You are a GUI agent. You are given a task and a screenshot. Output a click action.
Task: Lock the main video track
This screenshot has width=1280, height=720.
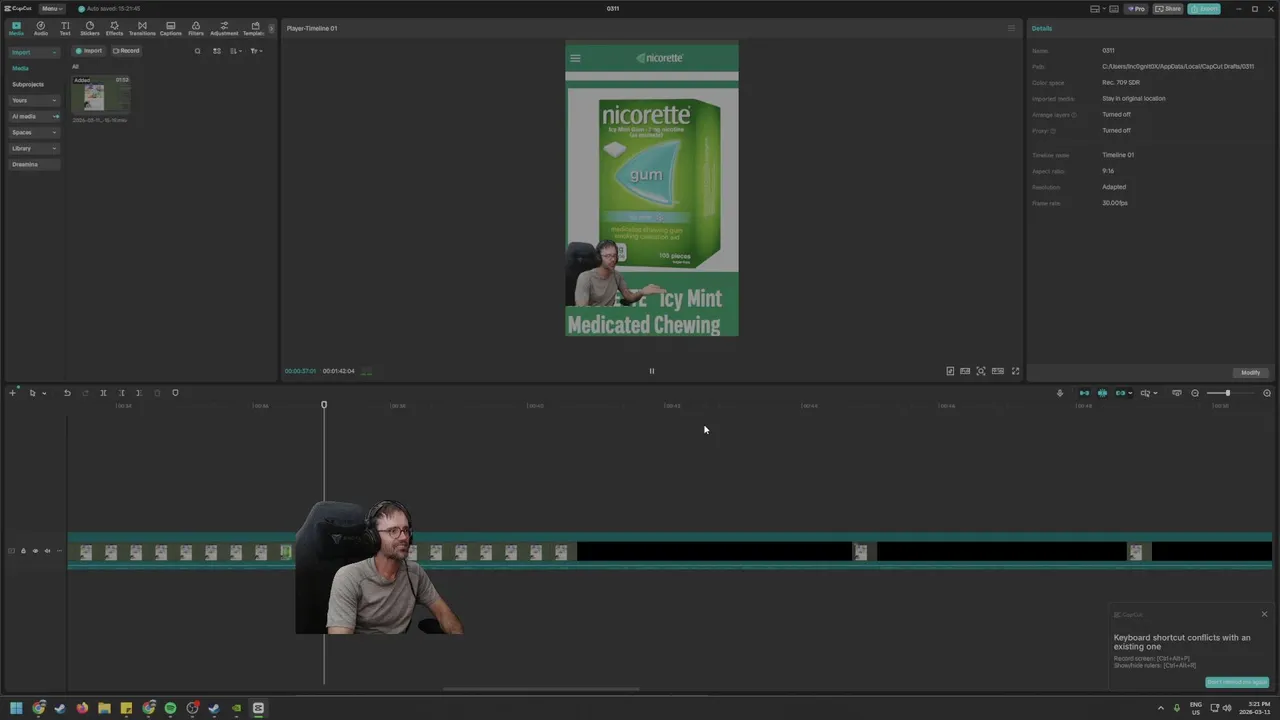(23, 551)
